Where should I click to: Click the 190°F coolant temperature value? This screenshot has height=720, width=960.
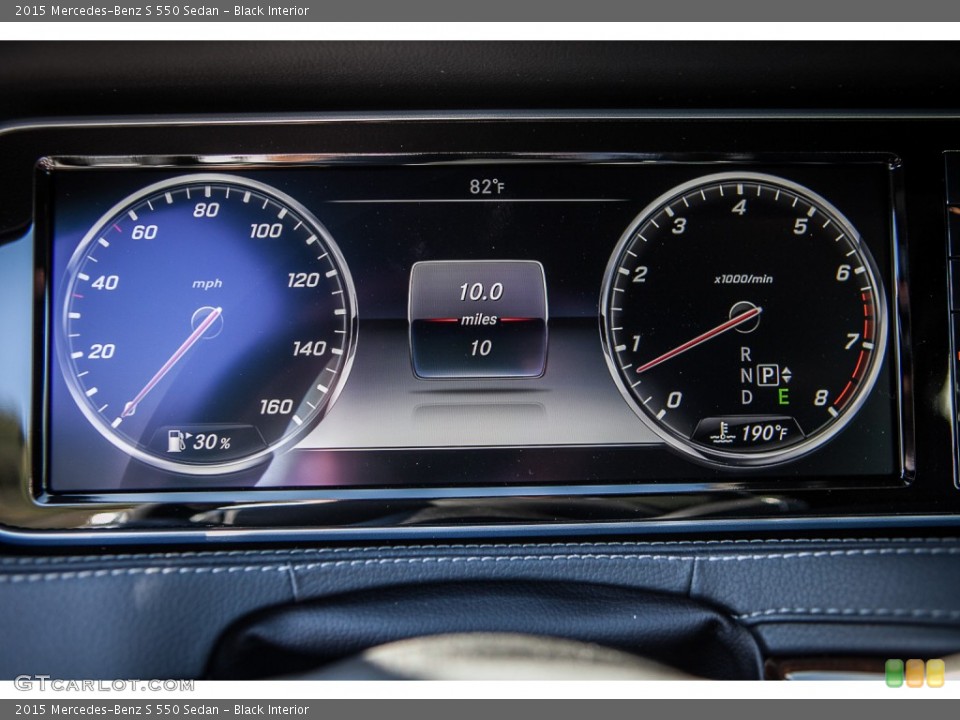763,433
